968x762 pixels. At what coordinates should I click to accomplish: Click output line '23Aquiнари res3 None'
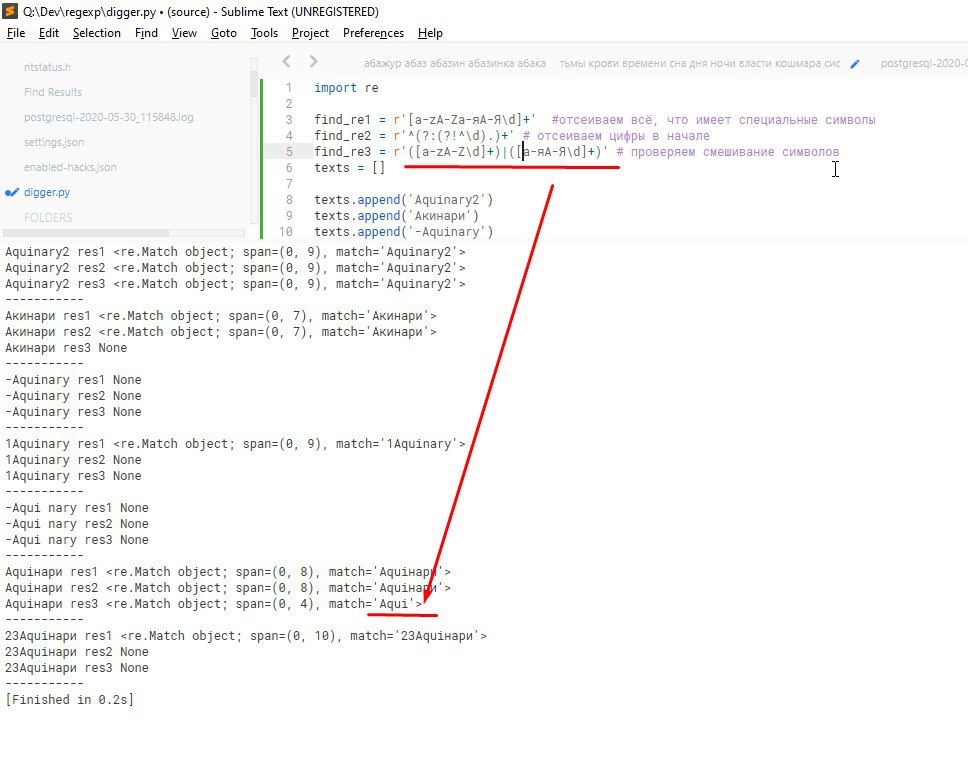pyautogui.click(x=77, y=668)
